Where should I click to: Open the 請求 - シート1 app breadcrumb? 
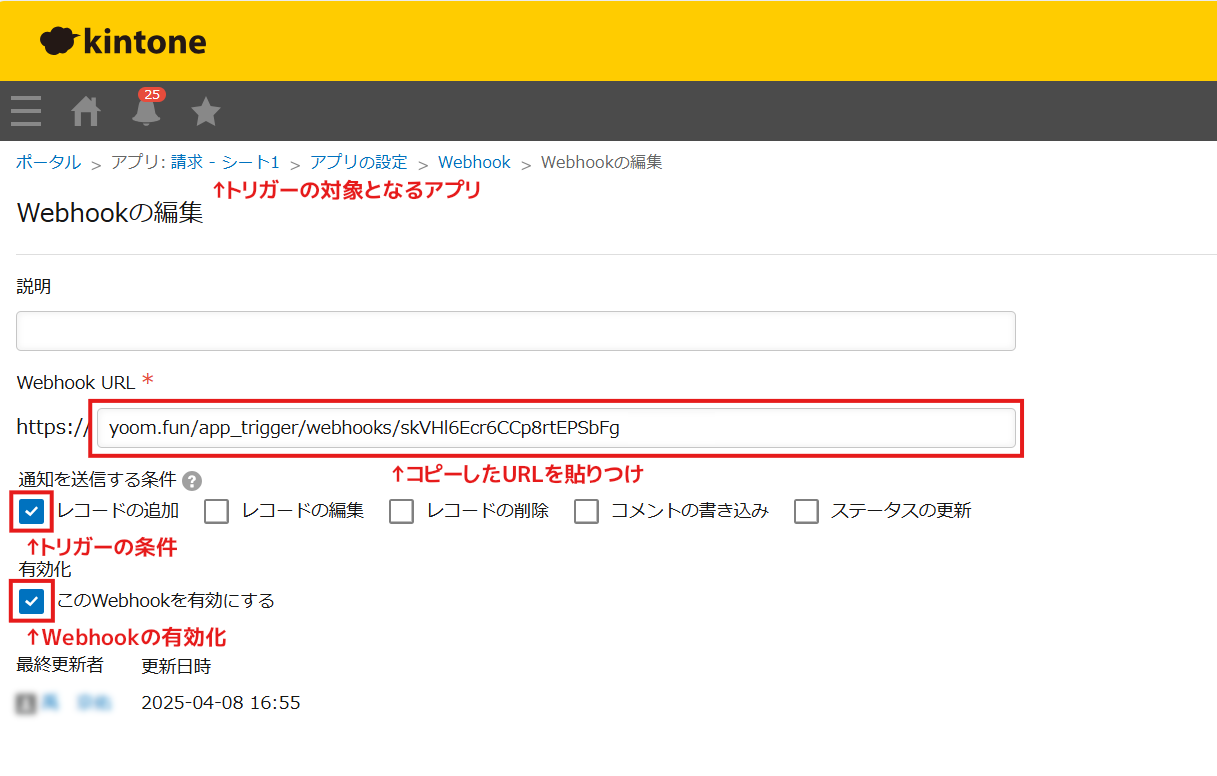point(225,162)
